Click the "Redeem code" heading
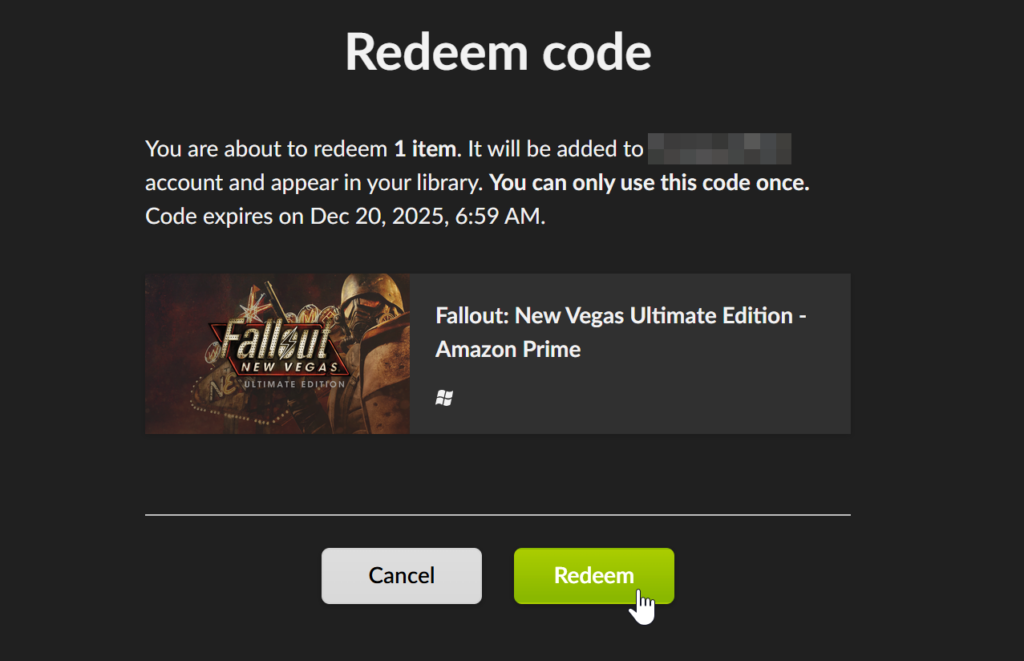This screenshot has width=1024, height=661. pyautogui.click(x=498, y=52)
